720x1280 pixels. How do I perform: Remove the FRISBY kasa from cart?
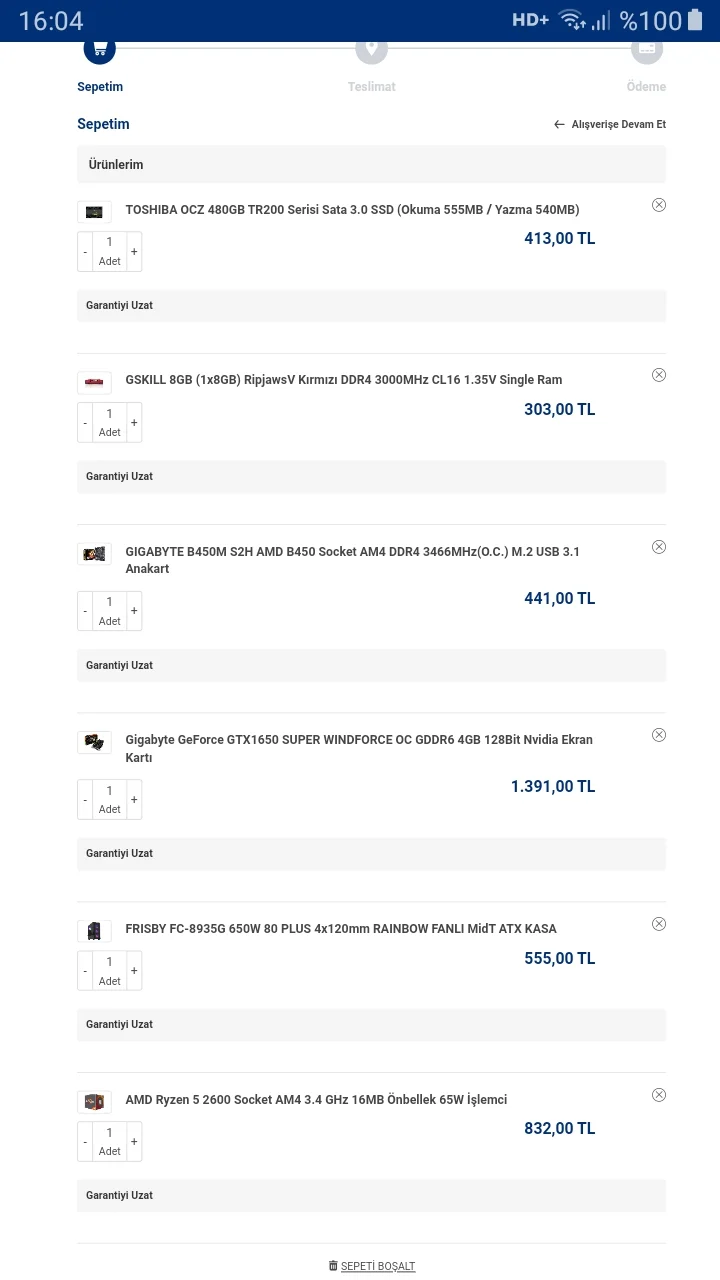coord(659,924)
